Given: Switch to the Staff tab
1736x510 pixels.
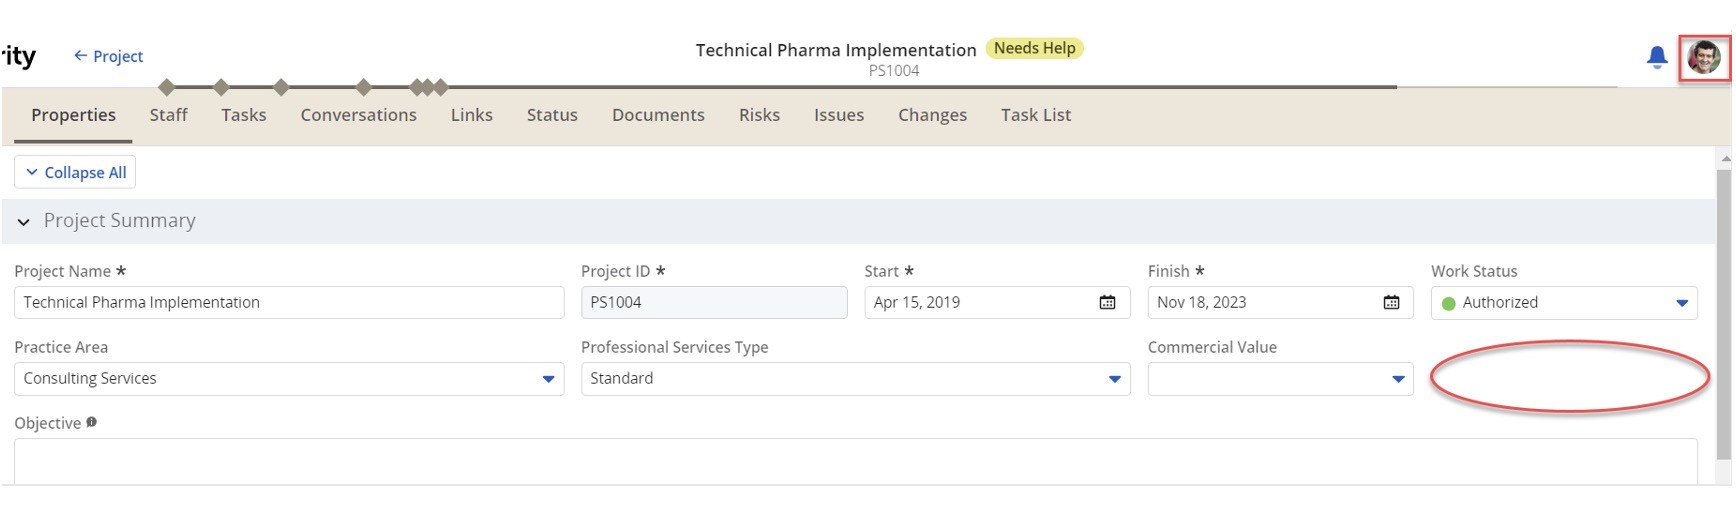Looking at the screenshot, I should [x=168, y=115].
